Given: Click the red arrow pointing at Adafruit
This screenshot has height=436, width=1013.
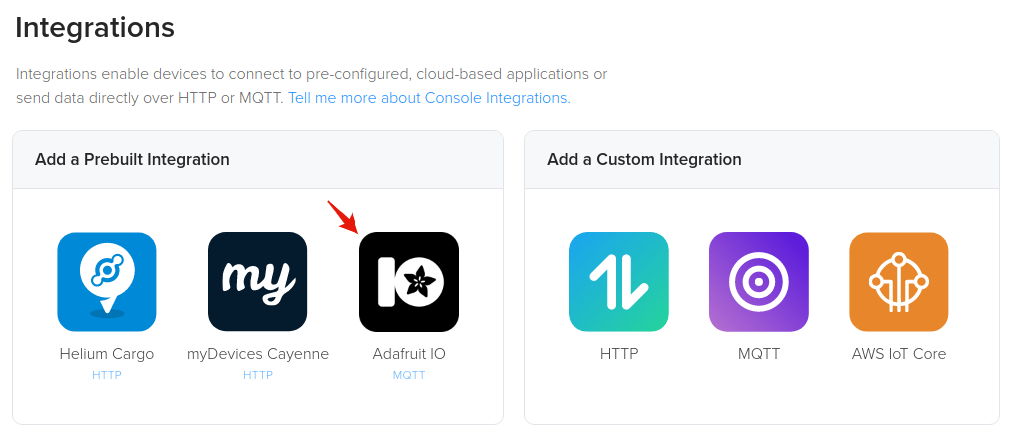Looking at the screenshot, I should (342, 215).
